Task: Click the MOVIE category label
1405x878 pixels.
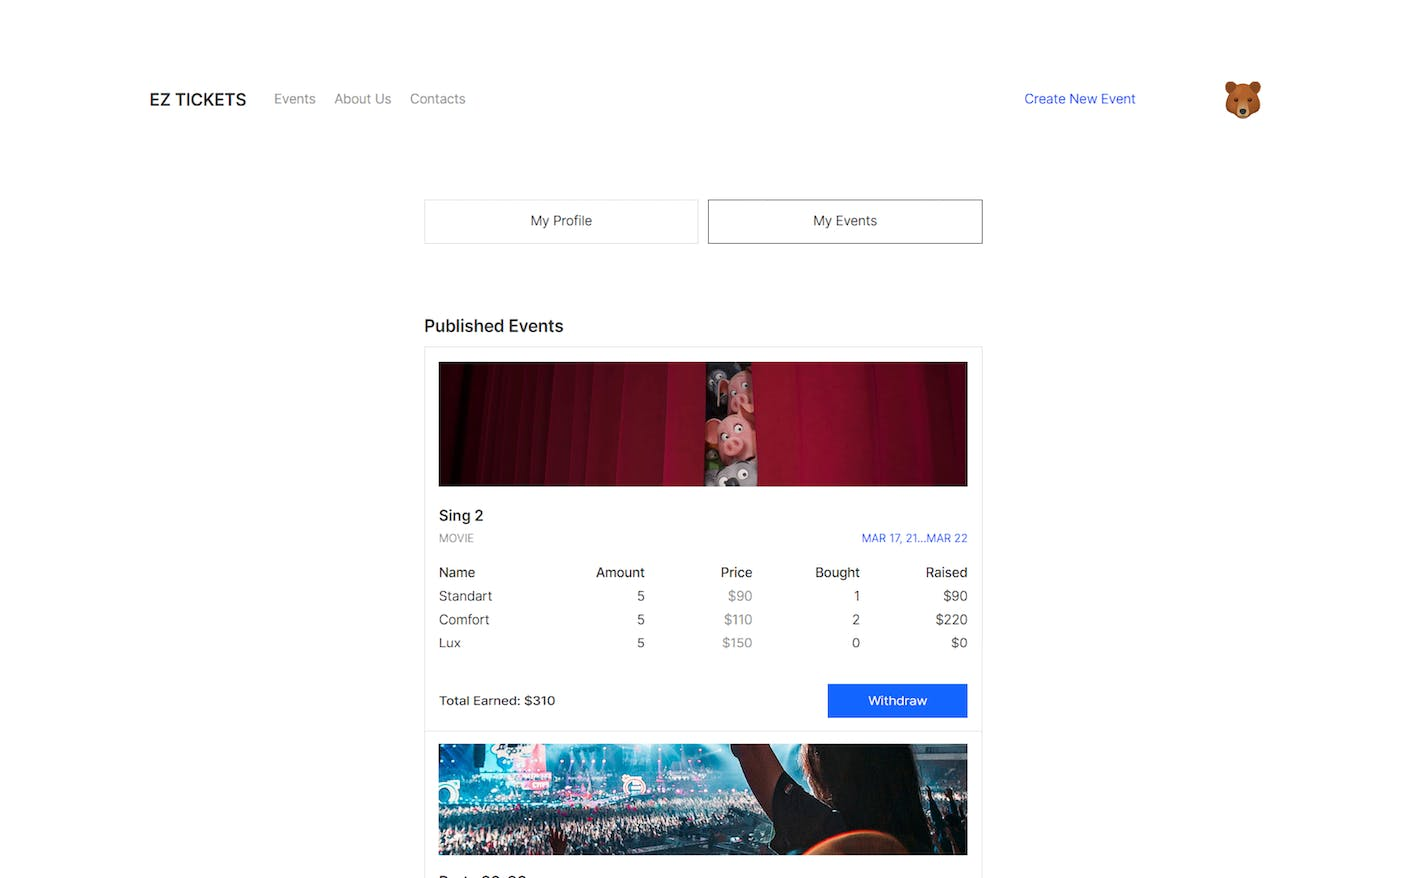Action: (456, 538)
